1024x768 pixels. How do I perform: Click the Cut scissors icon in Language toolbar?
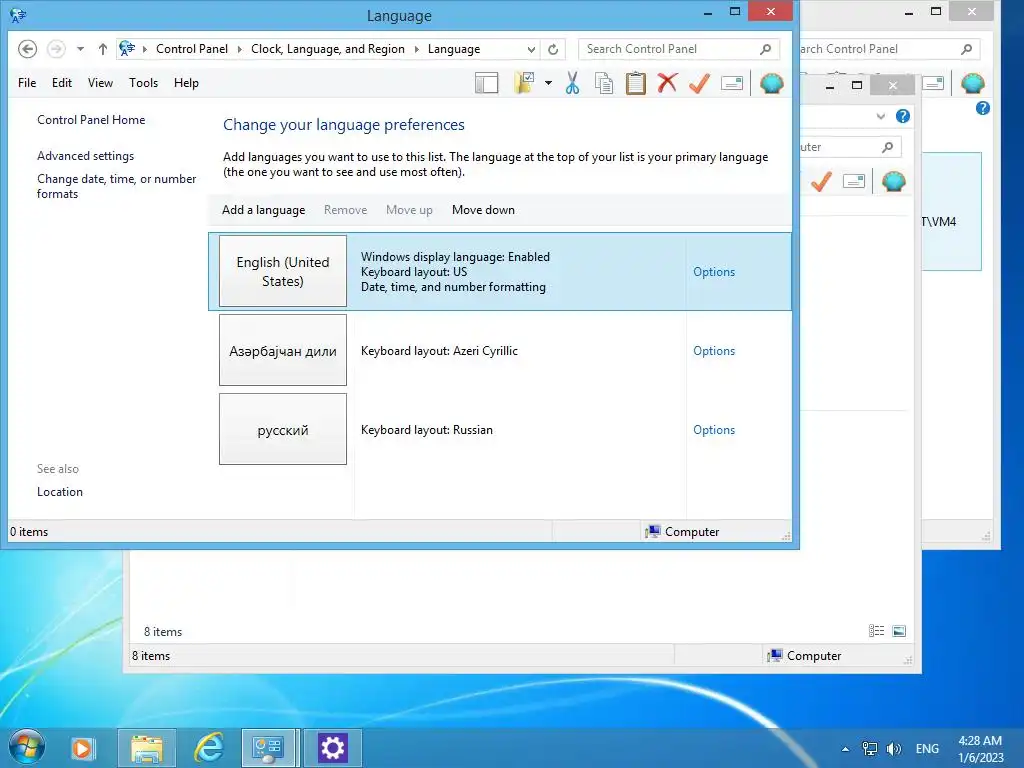point(573,83)
